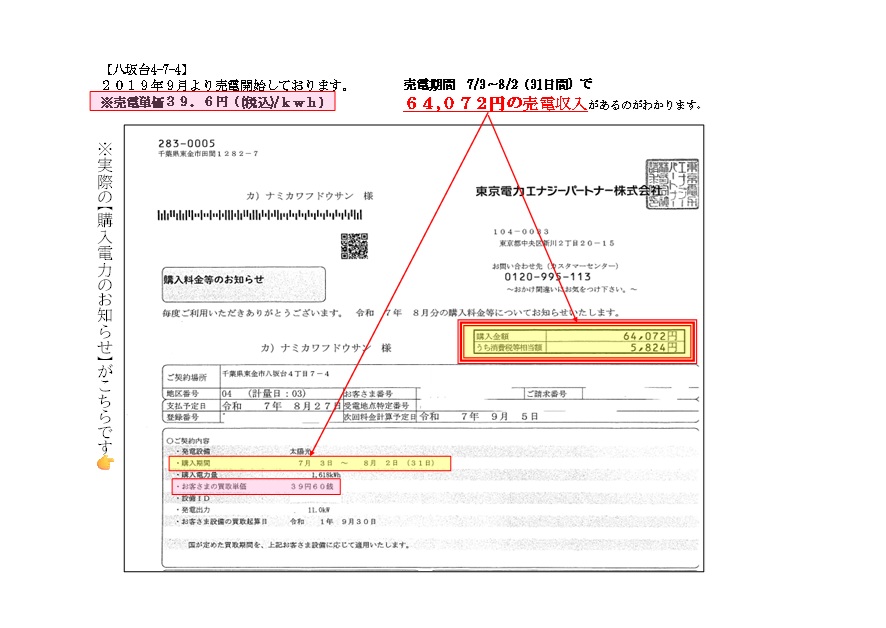This screenshot has height=628, width=886.
Task: Click 東京電力エナジーパートナー株式会社 company name
Action: click(568, 190)
